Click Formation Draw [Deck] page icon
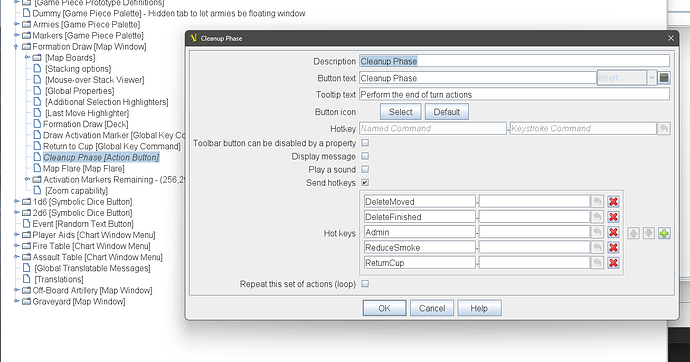 tap(37, 124)
